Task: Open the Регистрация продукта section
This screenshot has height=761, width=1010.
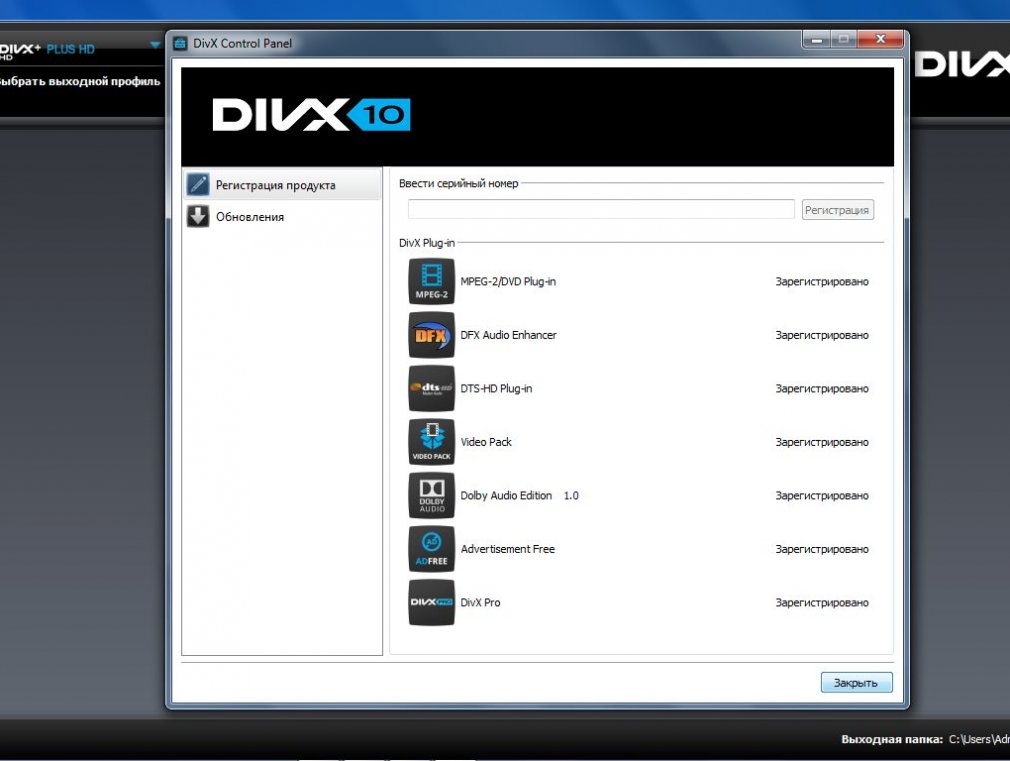Action: coord(283,185)
